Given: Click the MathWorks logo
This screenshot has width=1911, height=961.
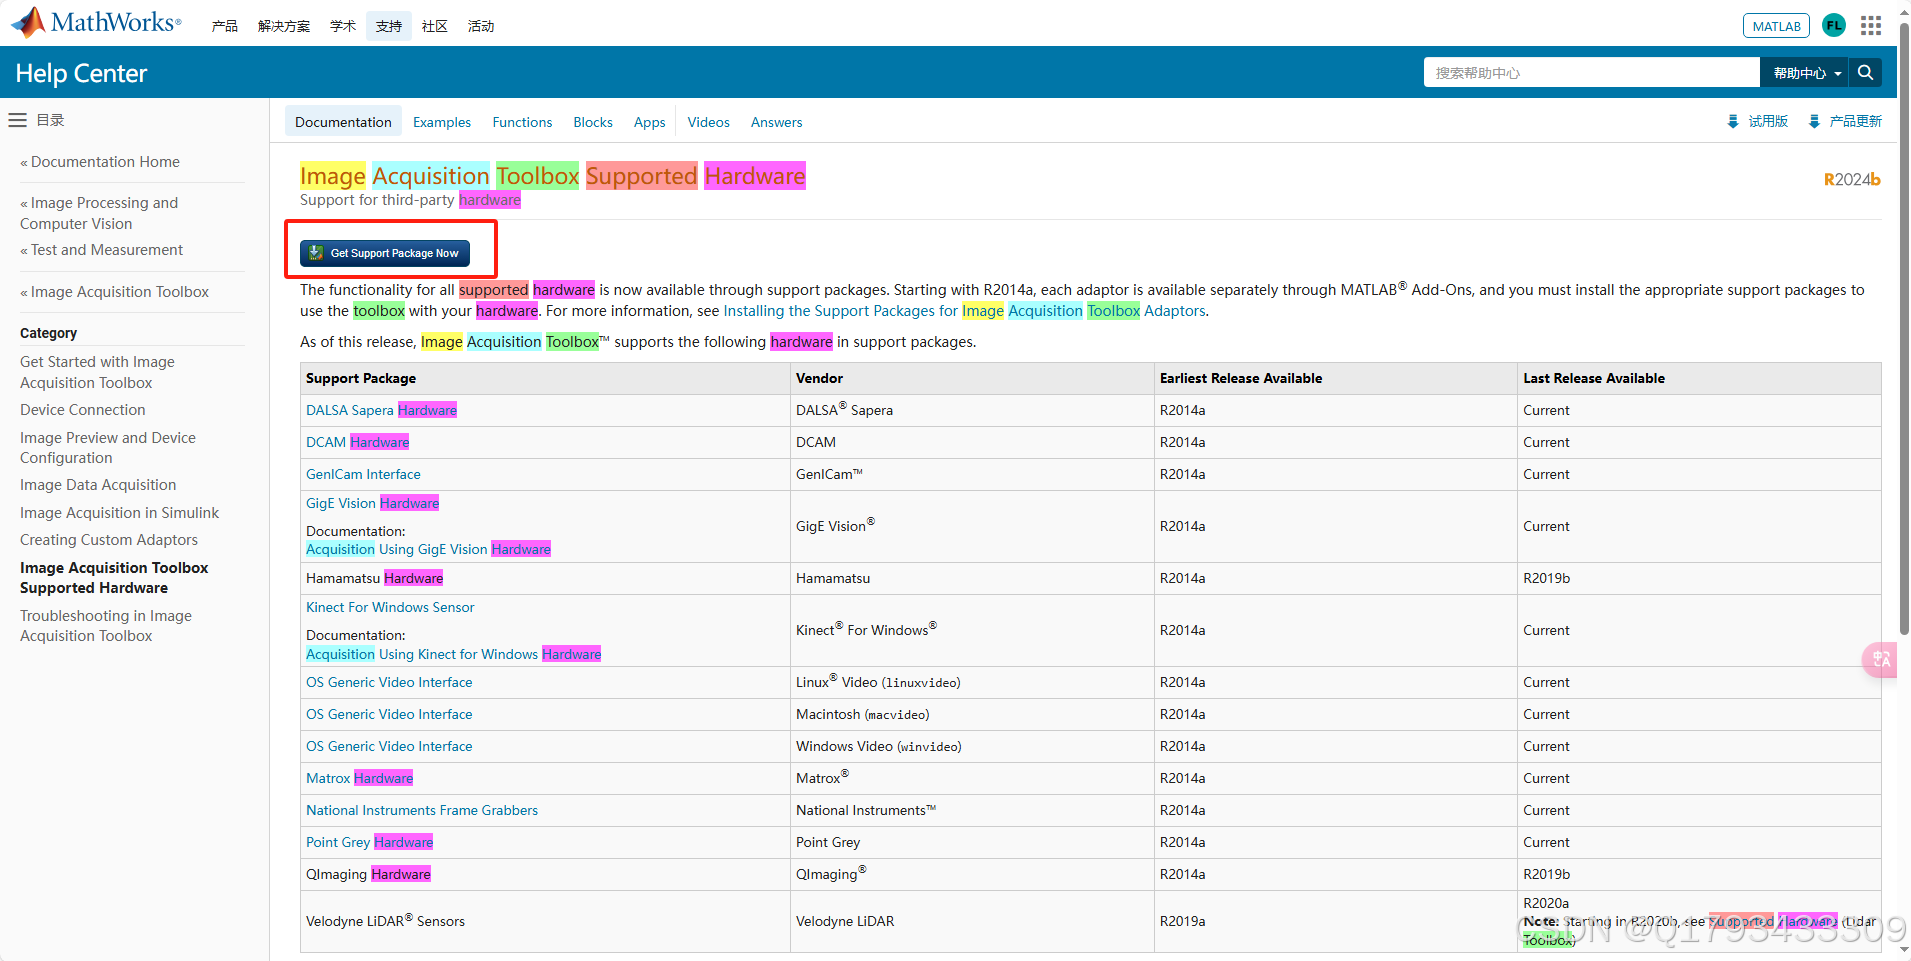Looking at the screenshot, I should (x=96, y=22).
